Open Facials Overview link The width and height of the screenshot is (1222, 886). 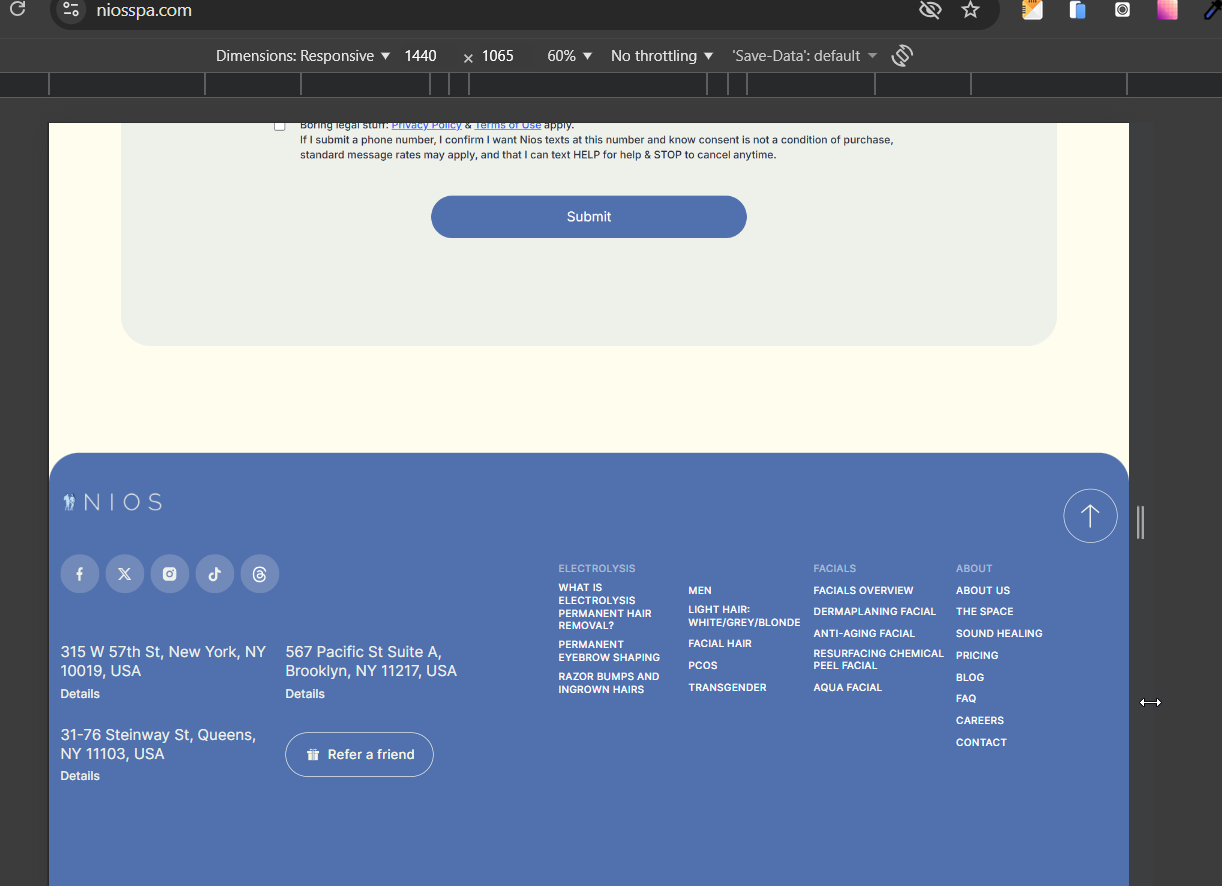(x=863, y=591)
